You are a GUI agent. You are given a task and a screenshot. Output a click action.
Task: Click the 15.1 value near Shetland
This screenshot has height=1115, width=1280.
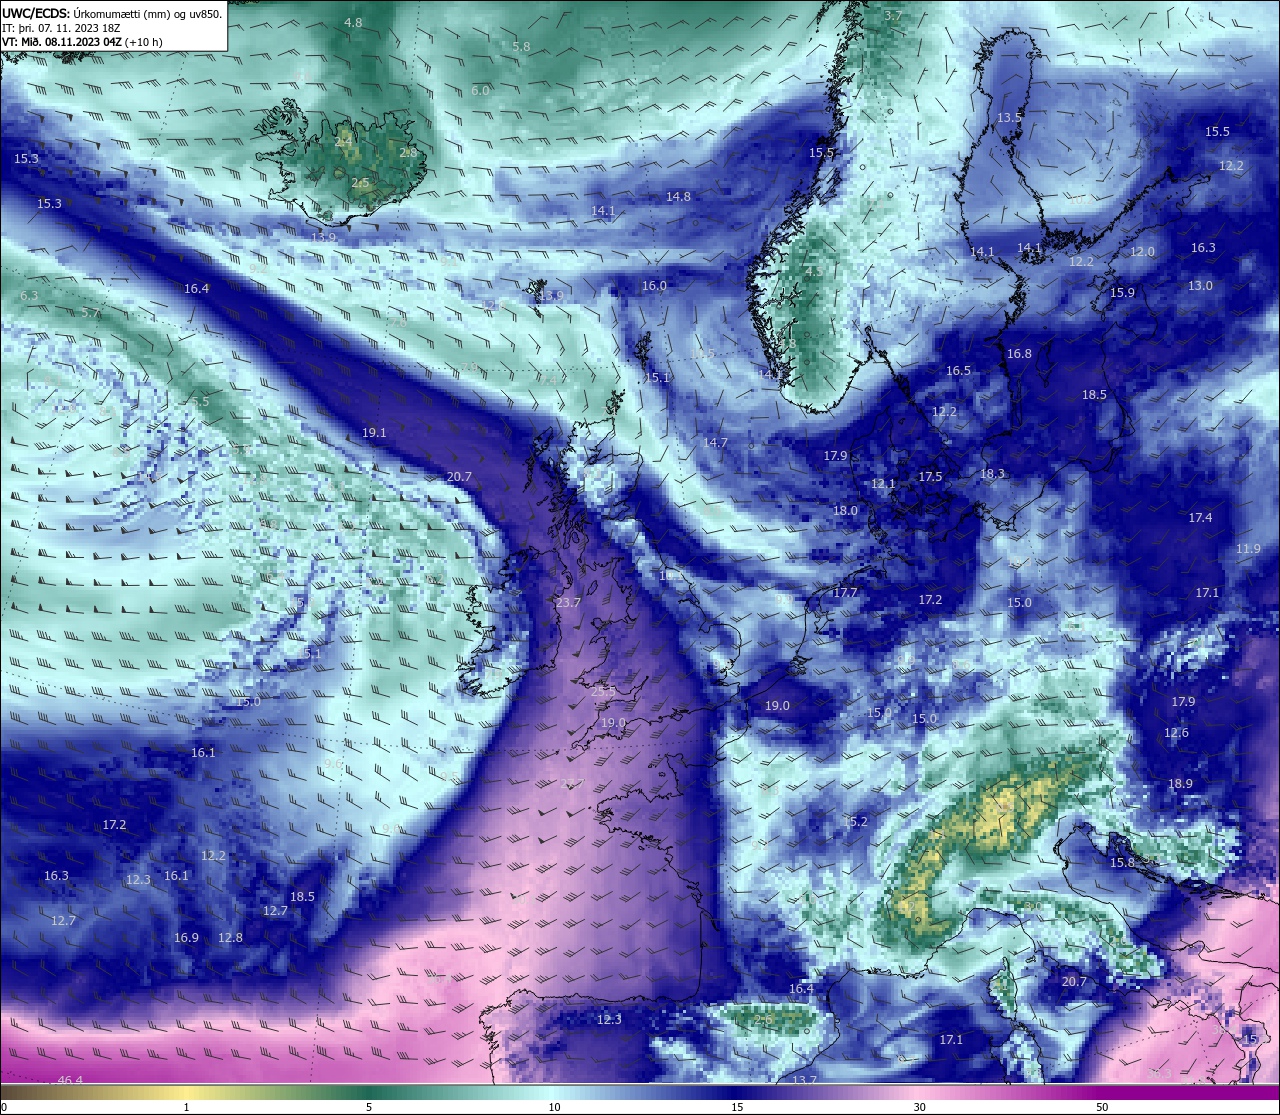pos(656,377)
